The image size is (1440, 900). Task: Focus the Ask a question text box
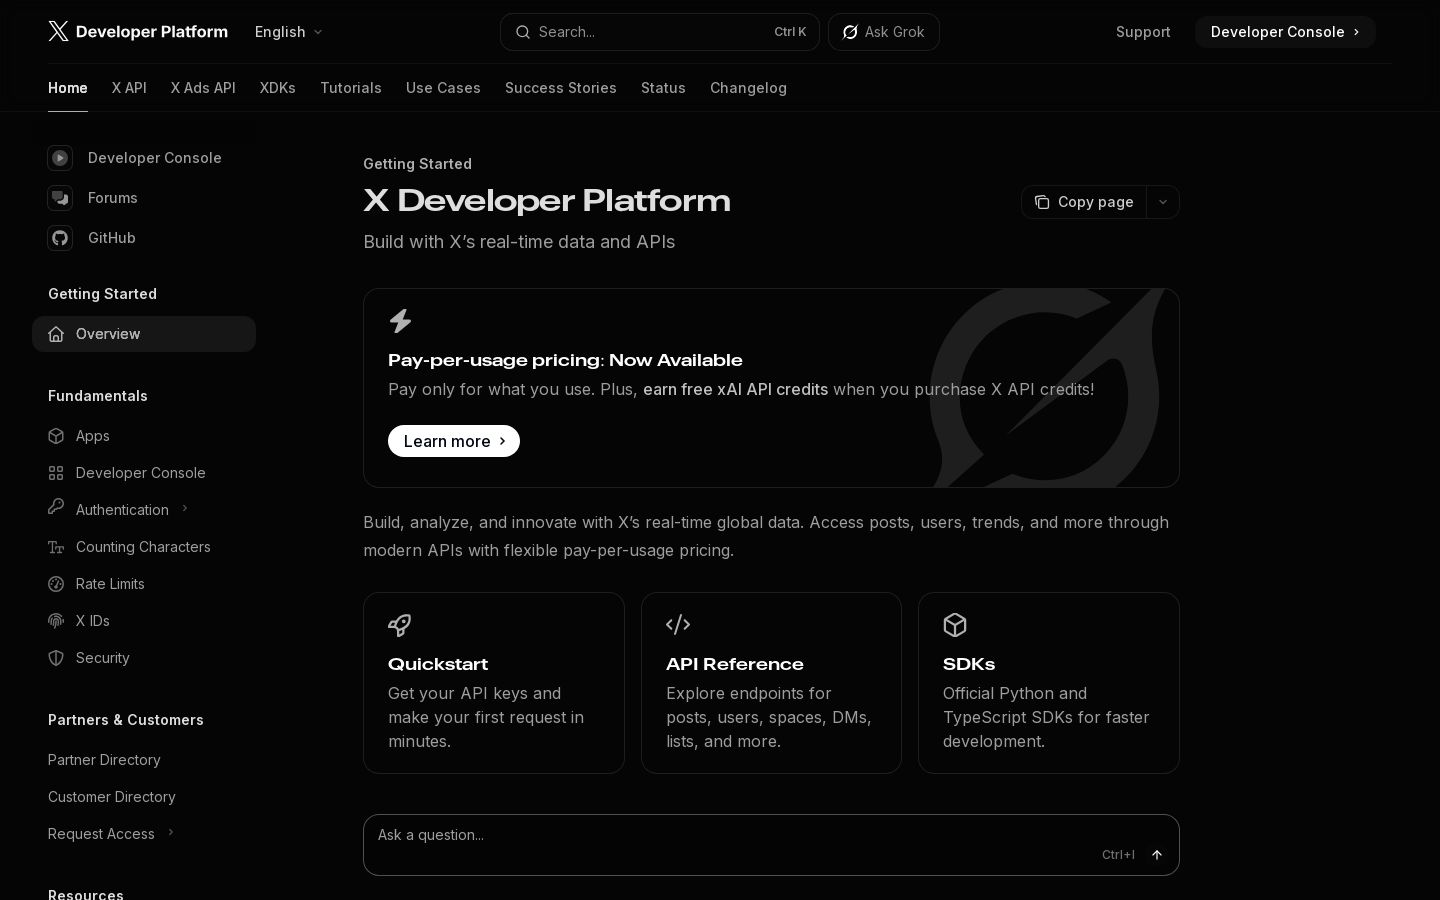pyautogui.click(x=771, y=845)
